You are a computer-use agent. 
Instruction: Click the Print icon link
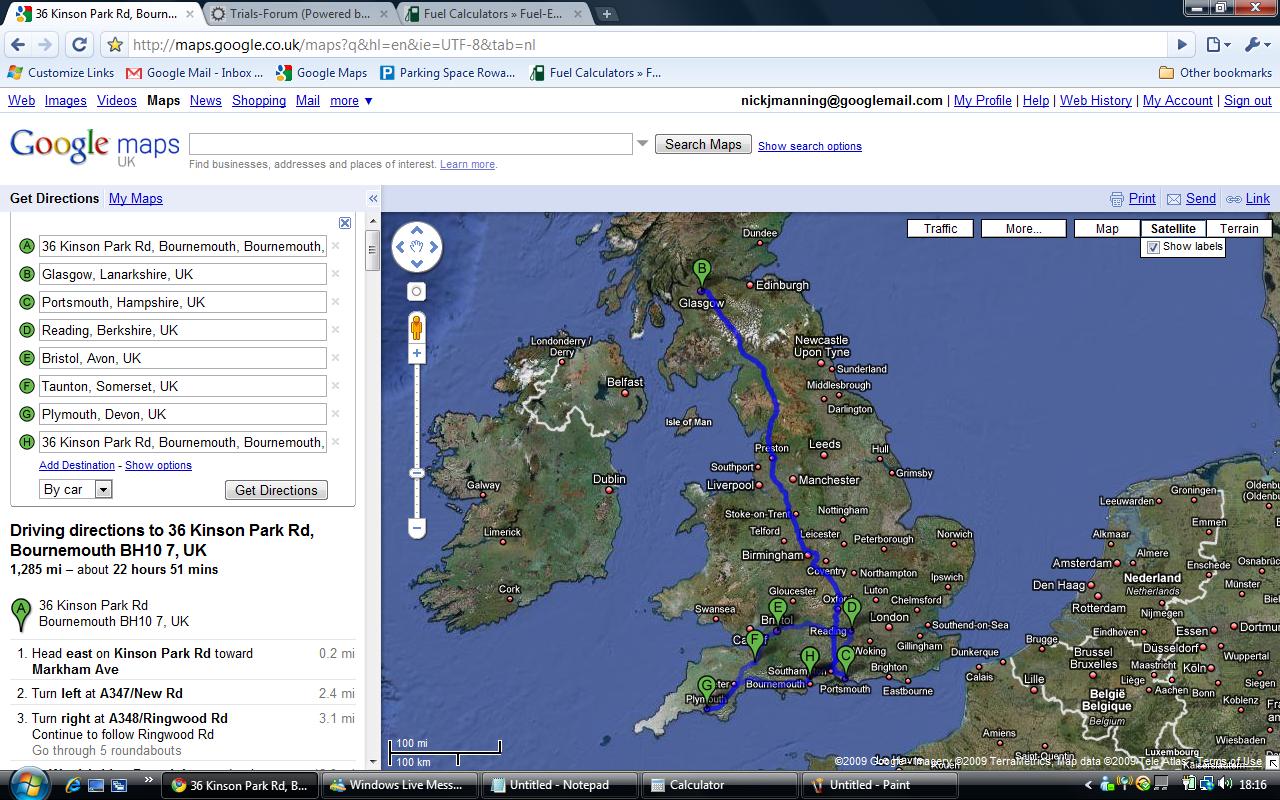coord(1133,199)
